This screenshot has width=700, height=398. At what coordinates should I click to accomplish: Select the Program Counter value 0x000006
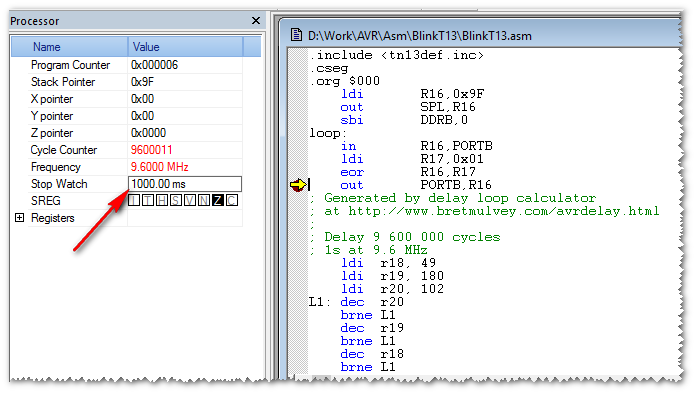point(154,65)
